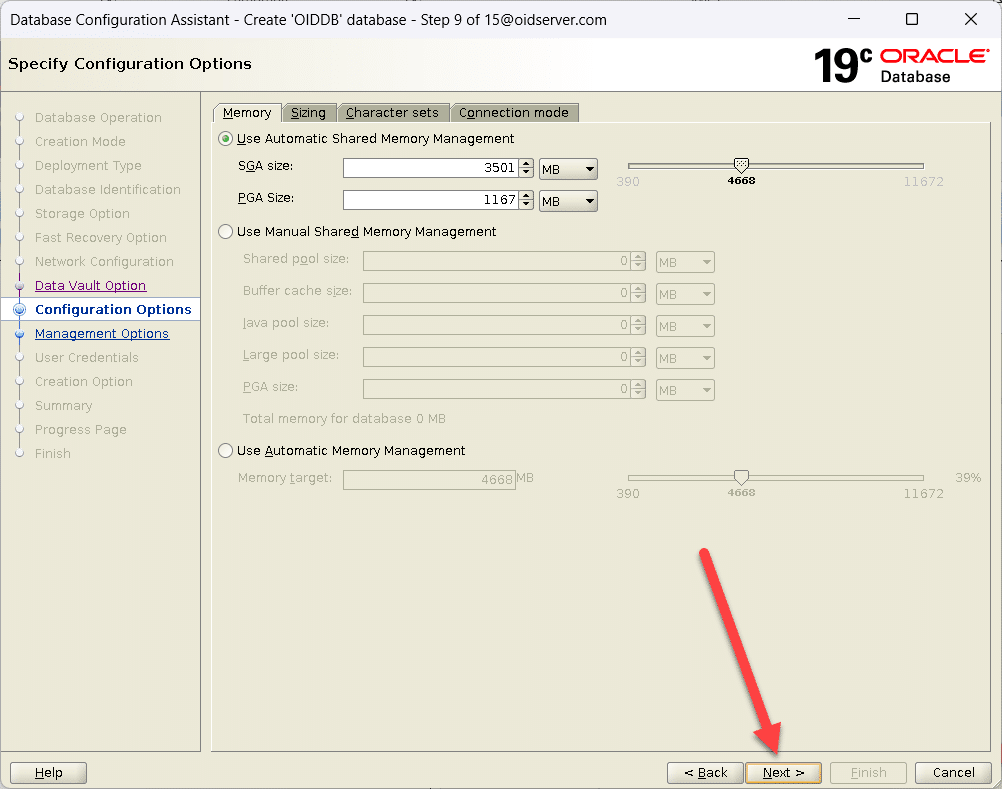Open the Character sets tab
Image resolution: width=1002 pixels, height=789 pixels.
click(392, 113)
